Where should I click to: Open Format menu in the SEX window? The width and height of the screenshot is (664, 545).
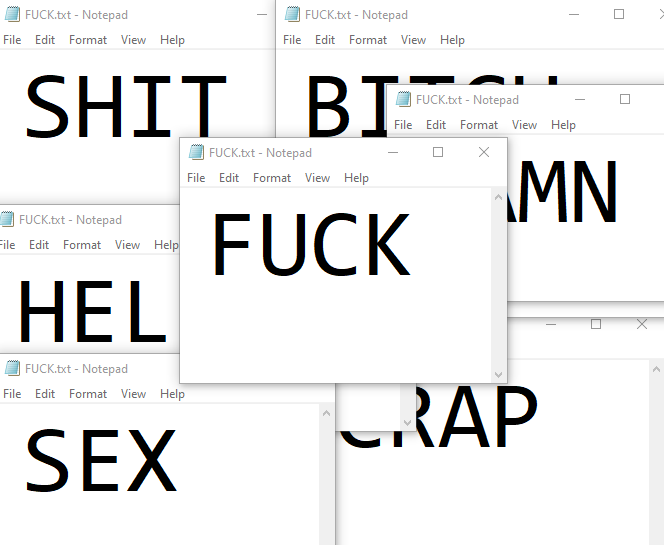(x=88, y=394)
